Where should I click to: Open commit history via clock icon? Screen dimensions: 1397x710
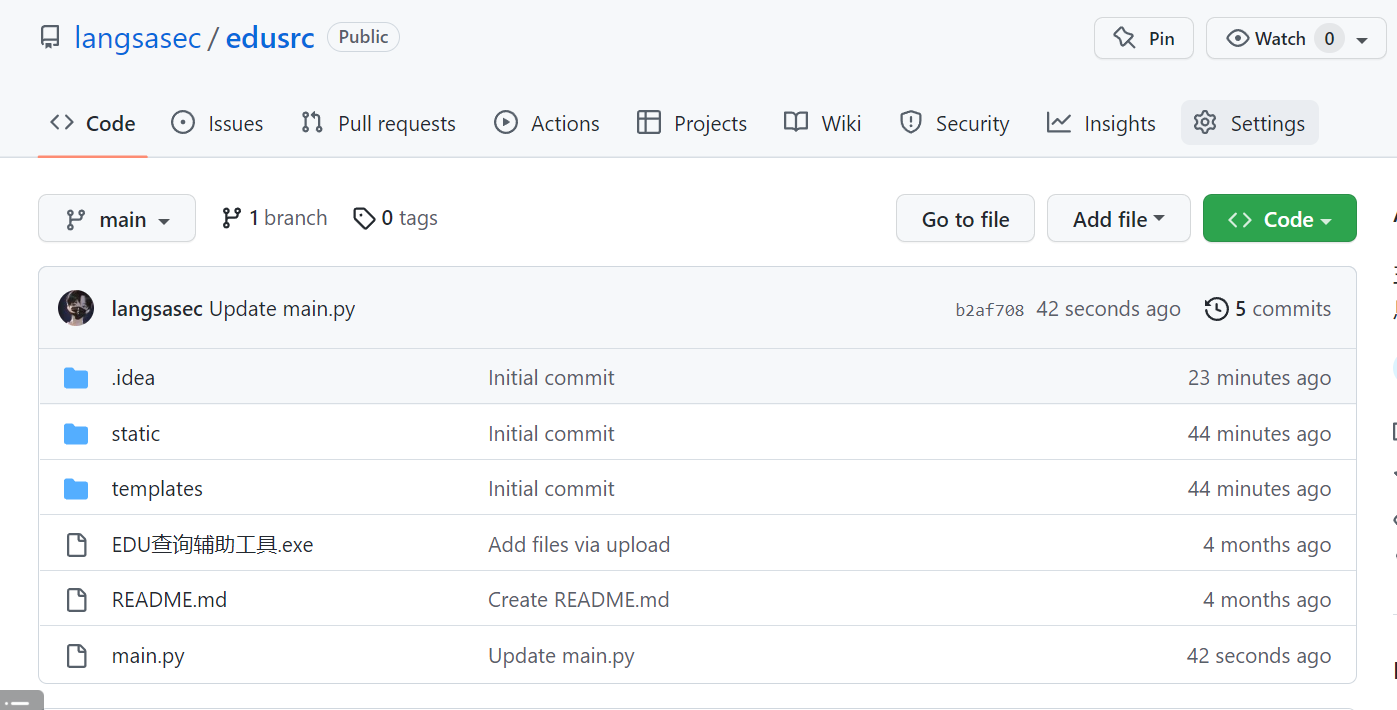(x=1216, y=309)
